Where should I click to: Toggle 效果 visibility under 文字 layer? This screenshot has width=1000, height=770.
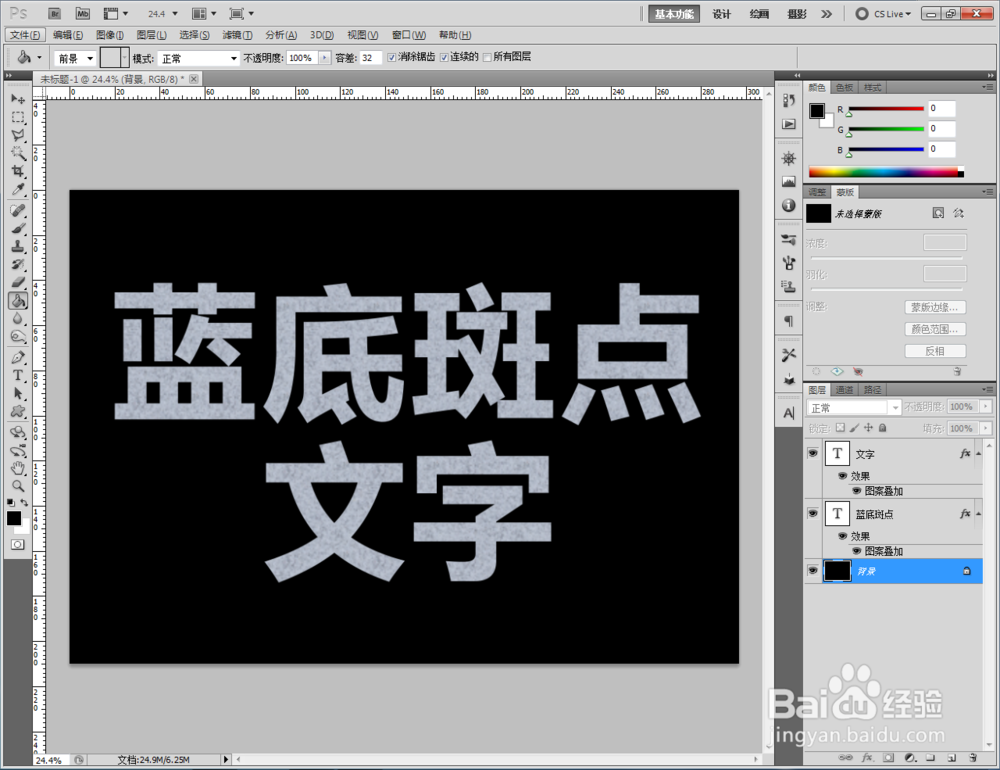click(x=842, y=476)
